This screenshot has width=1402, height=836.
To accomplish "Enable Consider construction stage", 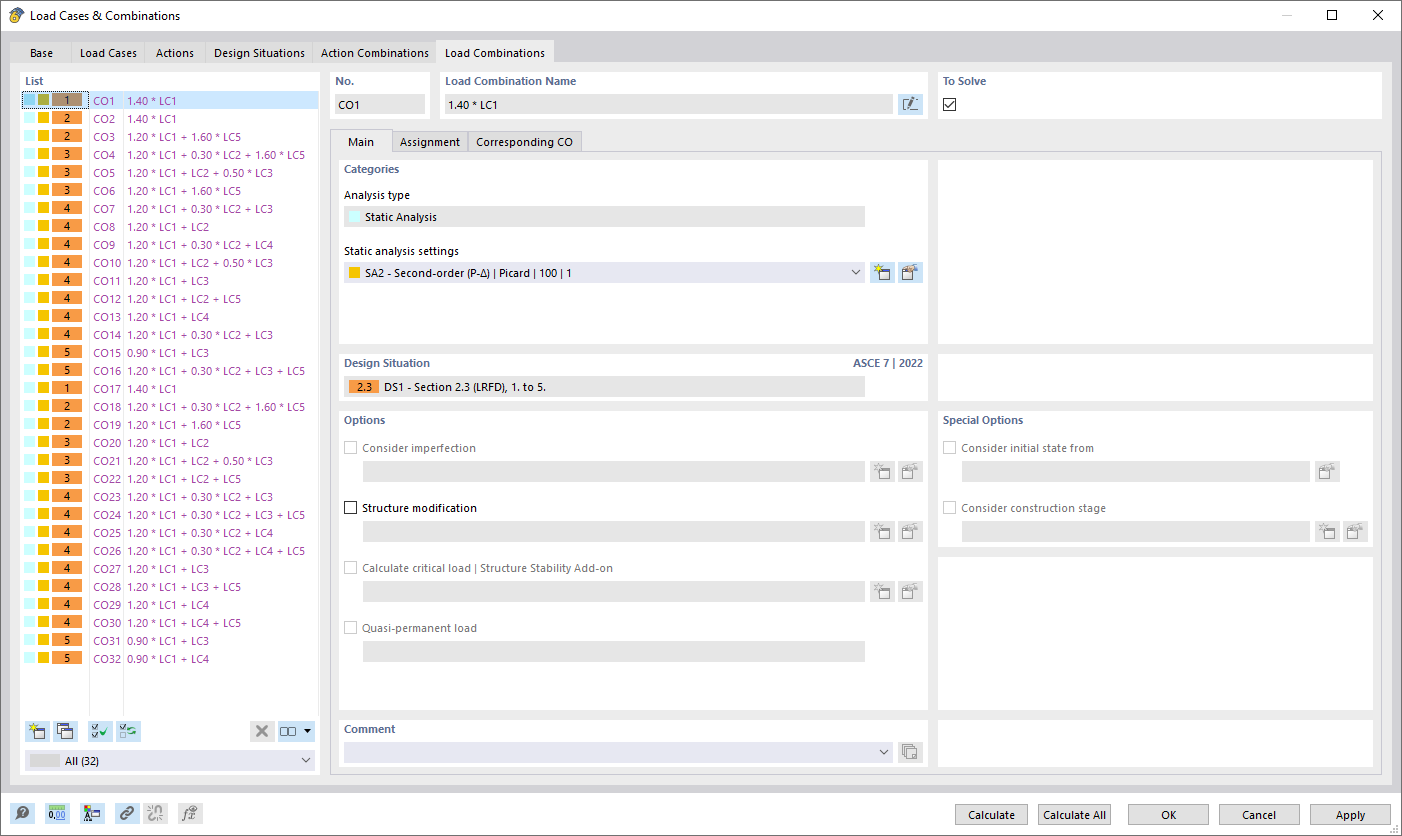I will tap(949, 507).
